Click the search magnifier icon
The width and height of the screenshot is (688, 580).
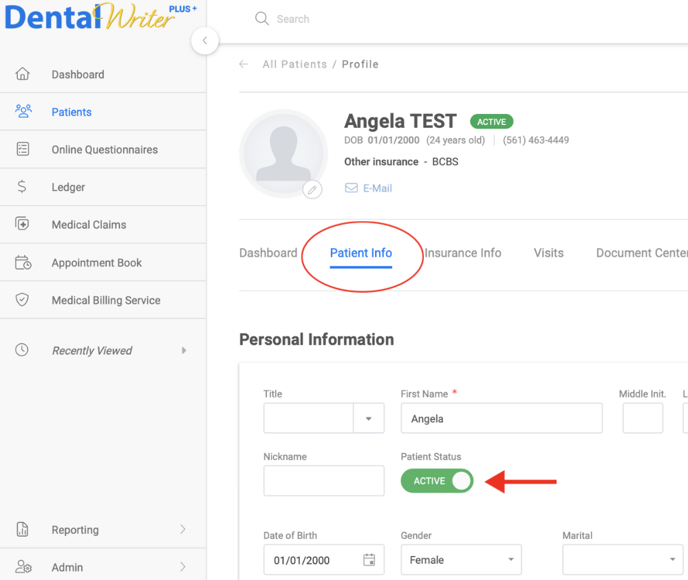pyautogui.click(x=262, y=18)
